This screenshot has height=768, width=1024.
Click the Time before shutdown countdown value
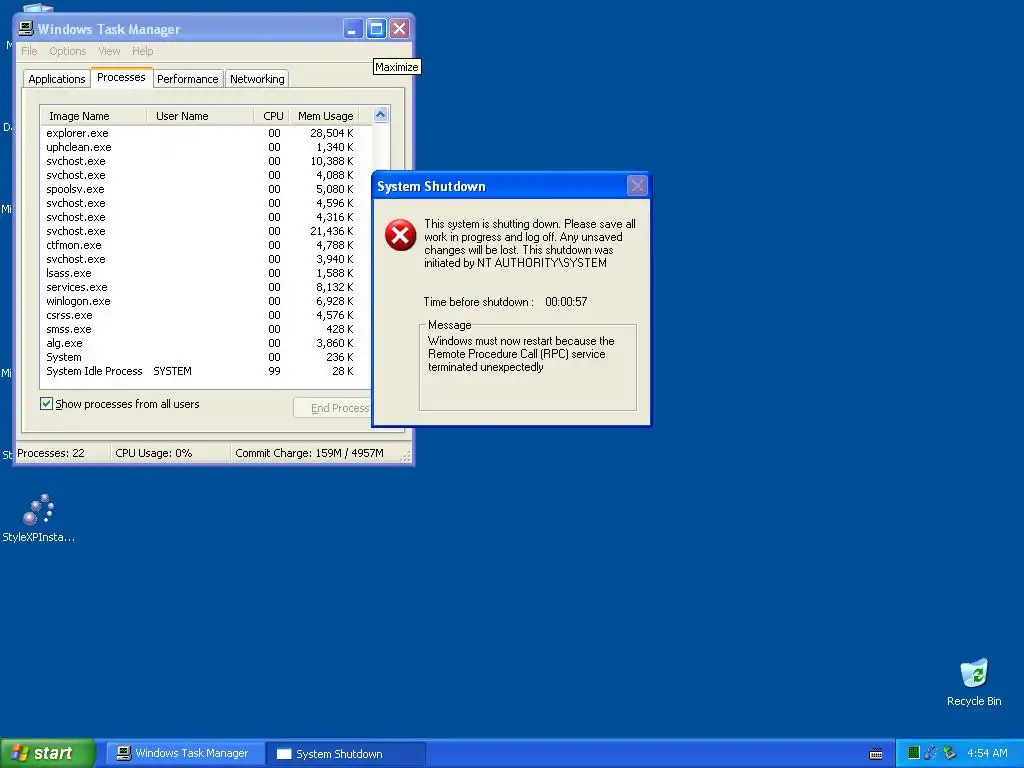coord(566,302)
